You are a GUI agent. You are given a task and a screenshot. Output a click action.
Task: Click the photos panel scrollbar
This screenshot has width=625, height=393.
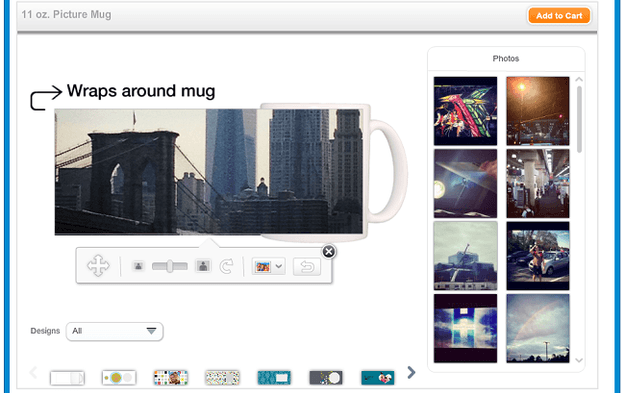[x=579, y=120]
